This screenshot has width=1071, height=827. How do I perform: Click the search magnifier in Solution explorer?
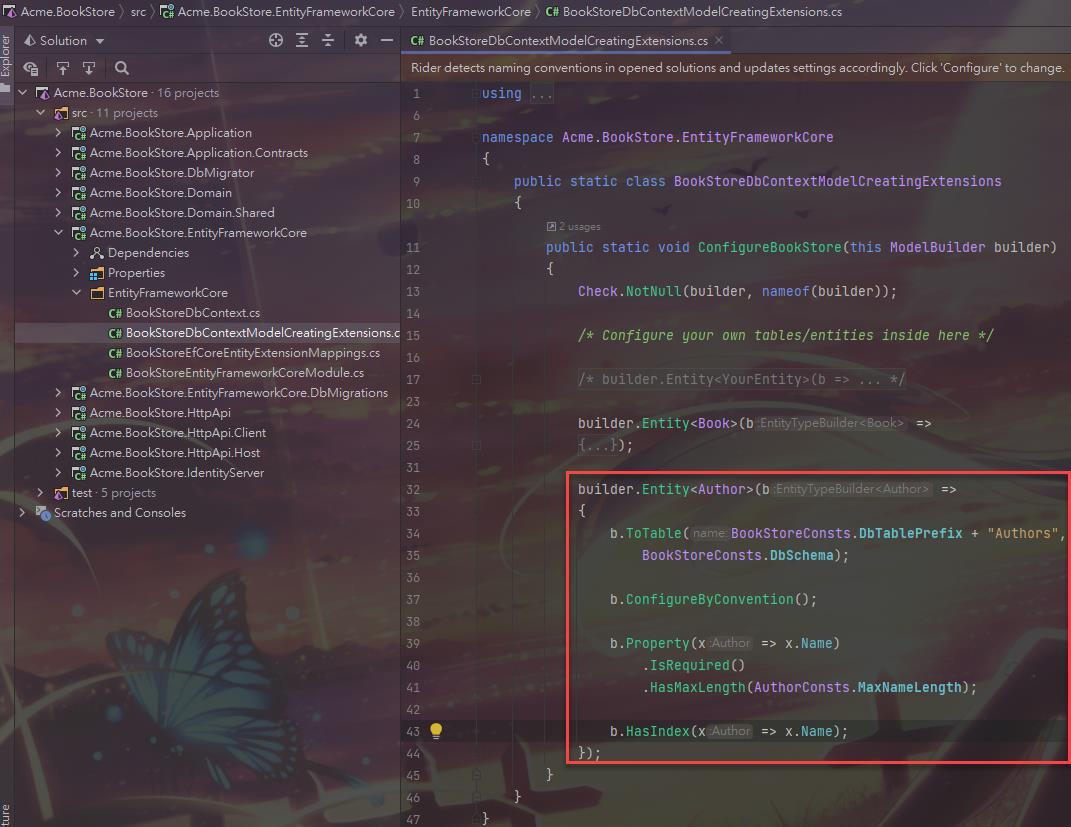pos(122,68)
